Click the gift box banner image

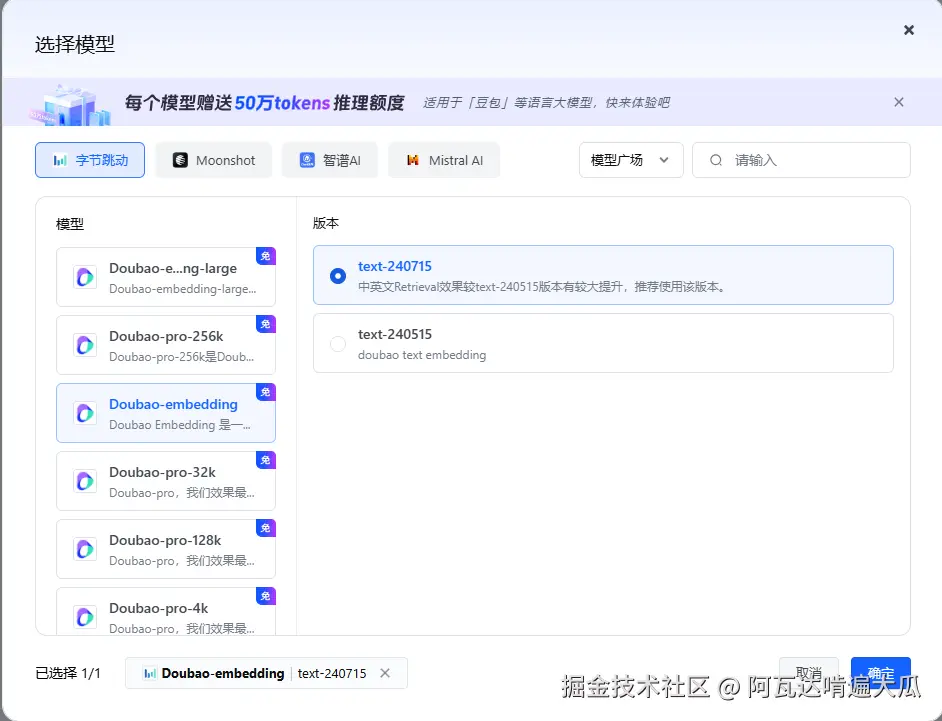(71, 105)
